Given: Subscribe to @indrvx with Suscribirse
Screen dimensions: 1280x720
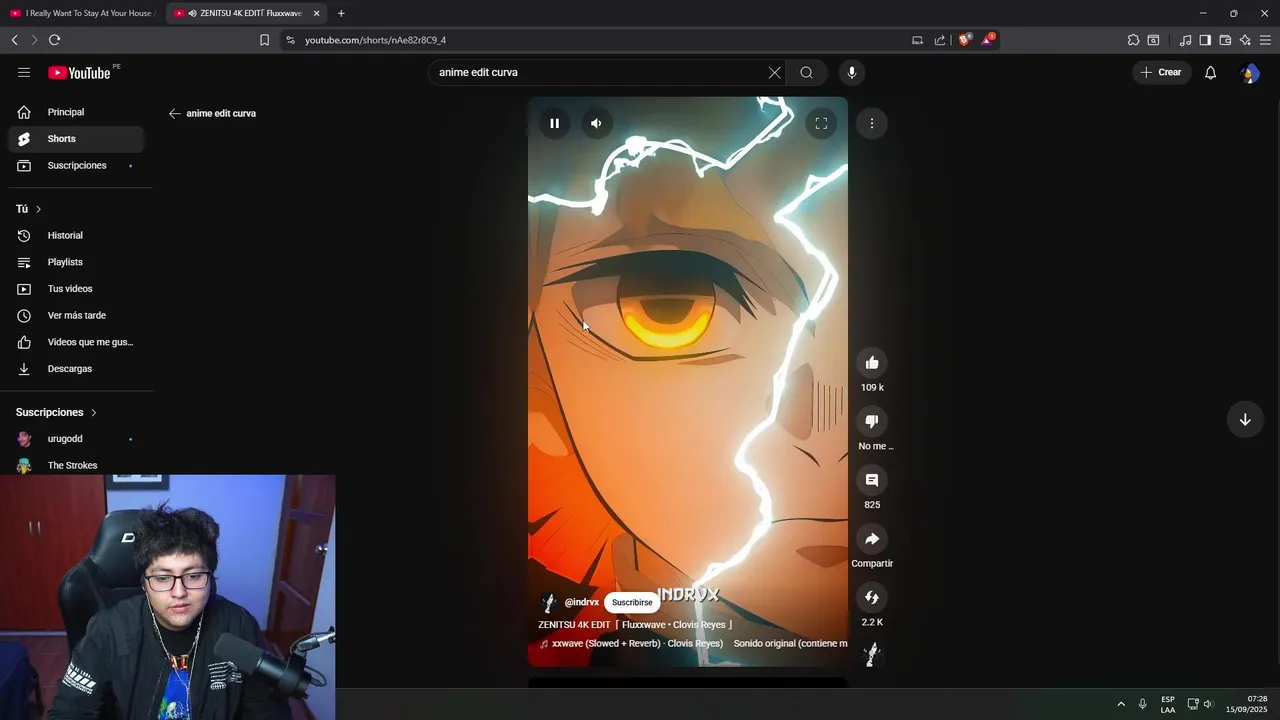Looking at the screenshot, I should (632, 602).
